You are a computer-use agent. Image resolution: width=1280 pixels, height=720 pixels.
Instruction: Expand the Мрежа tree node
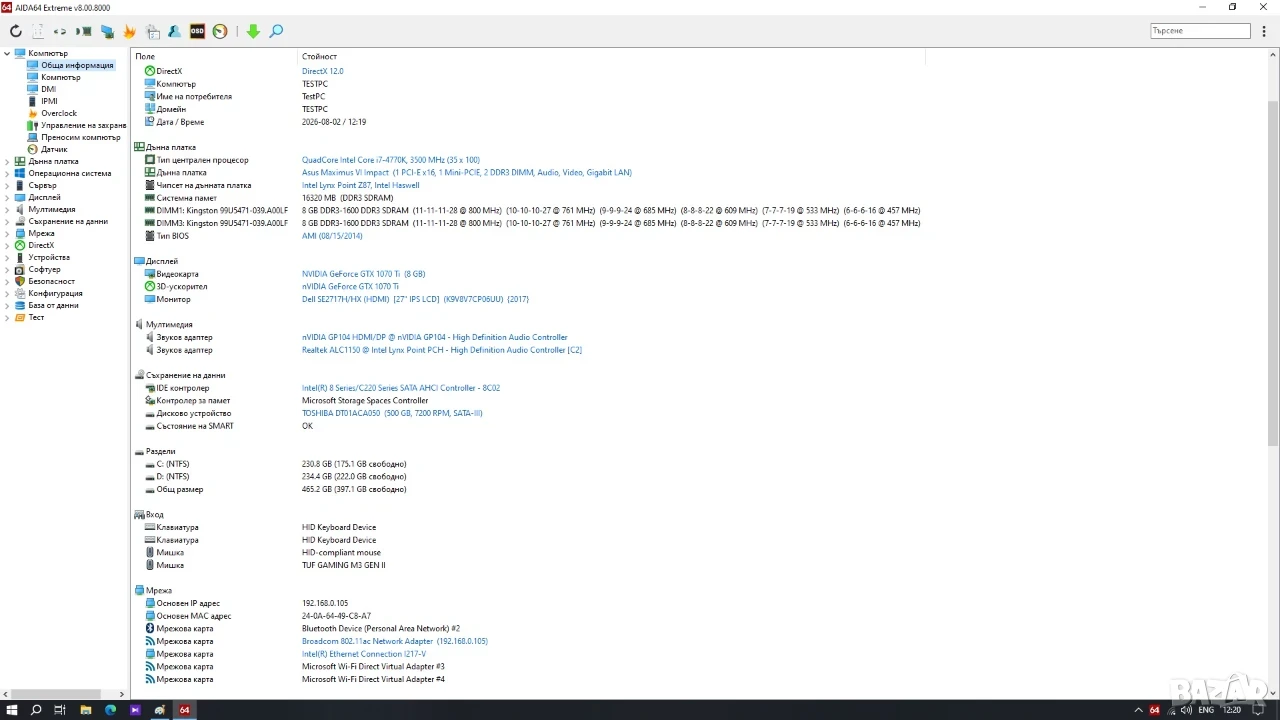click(x=7, y=233)
